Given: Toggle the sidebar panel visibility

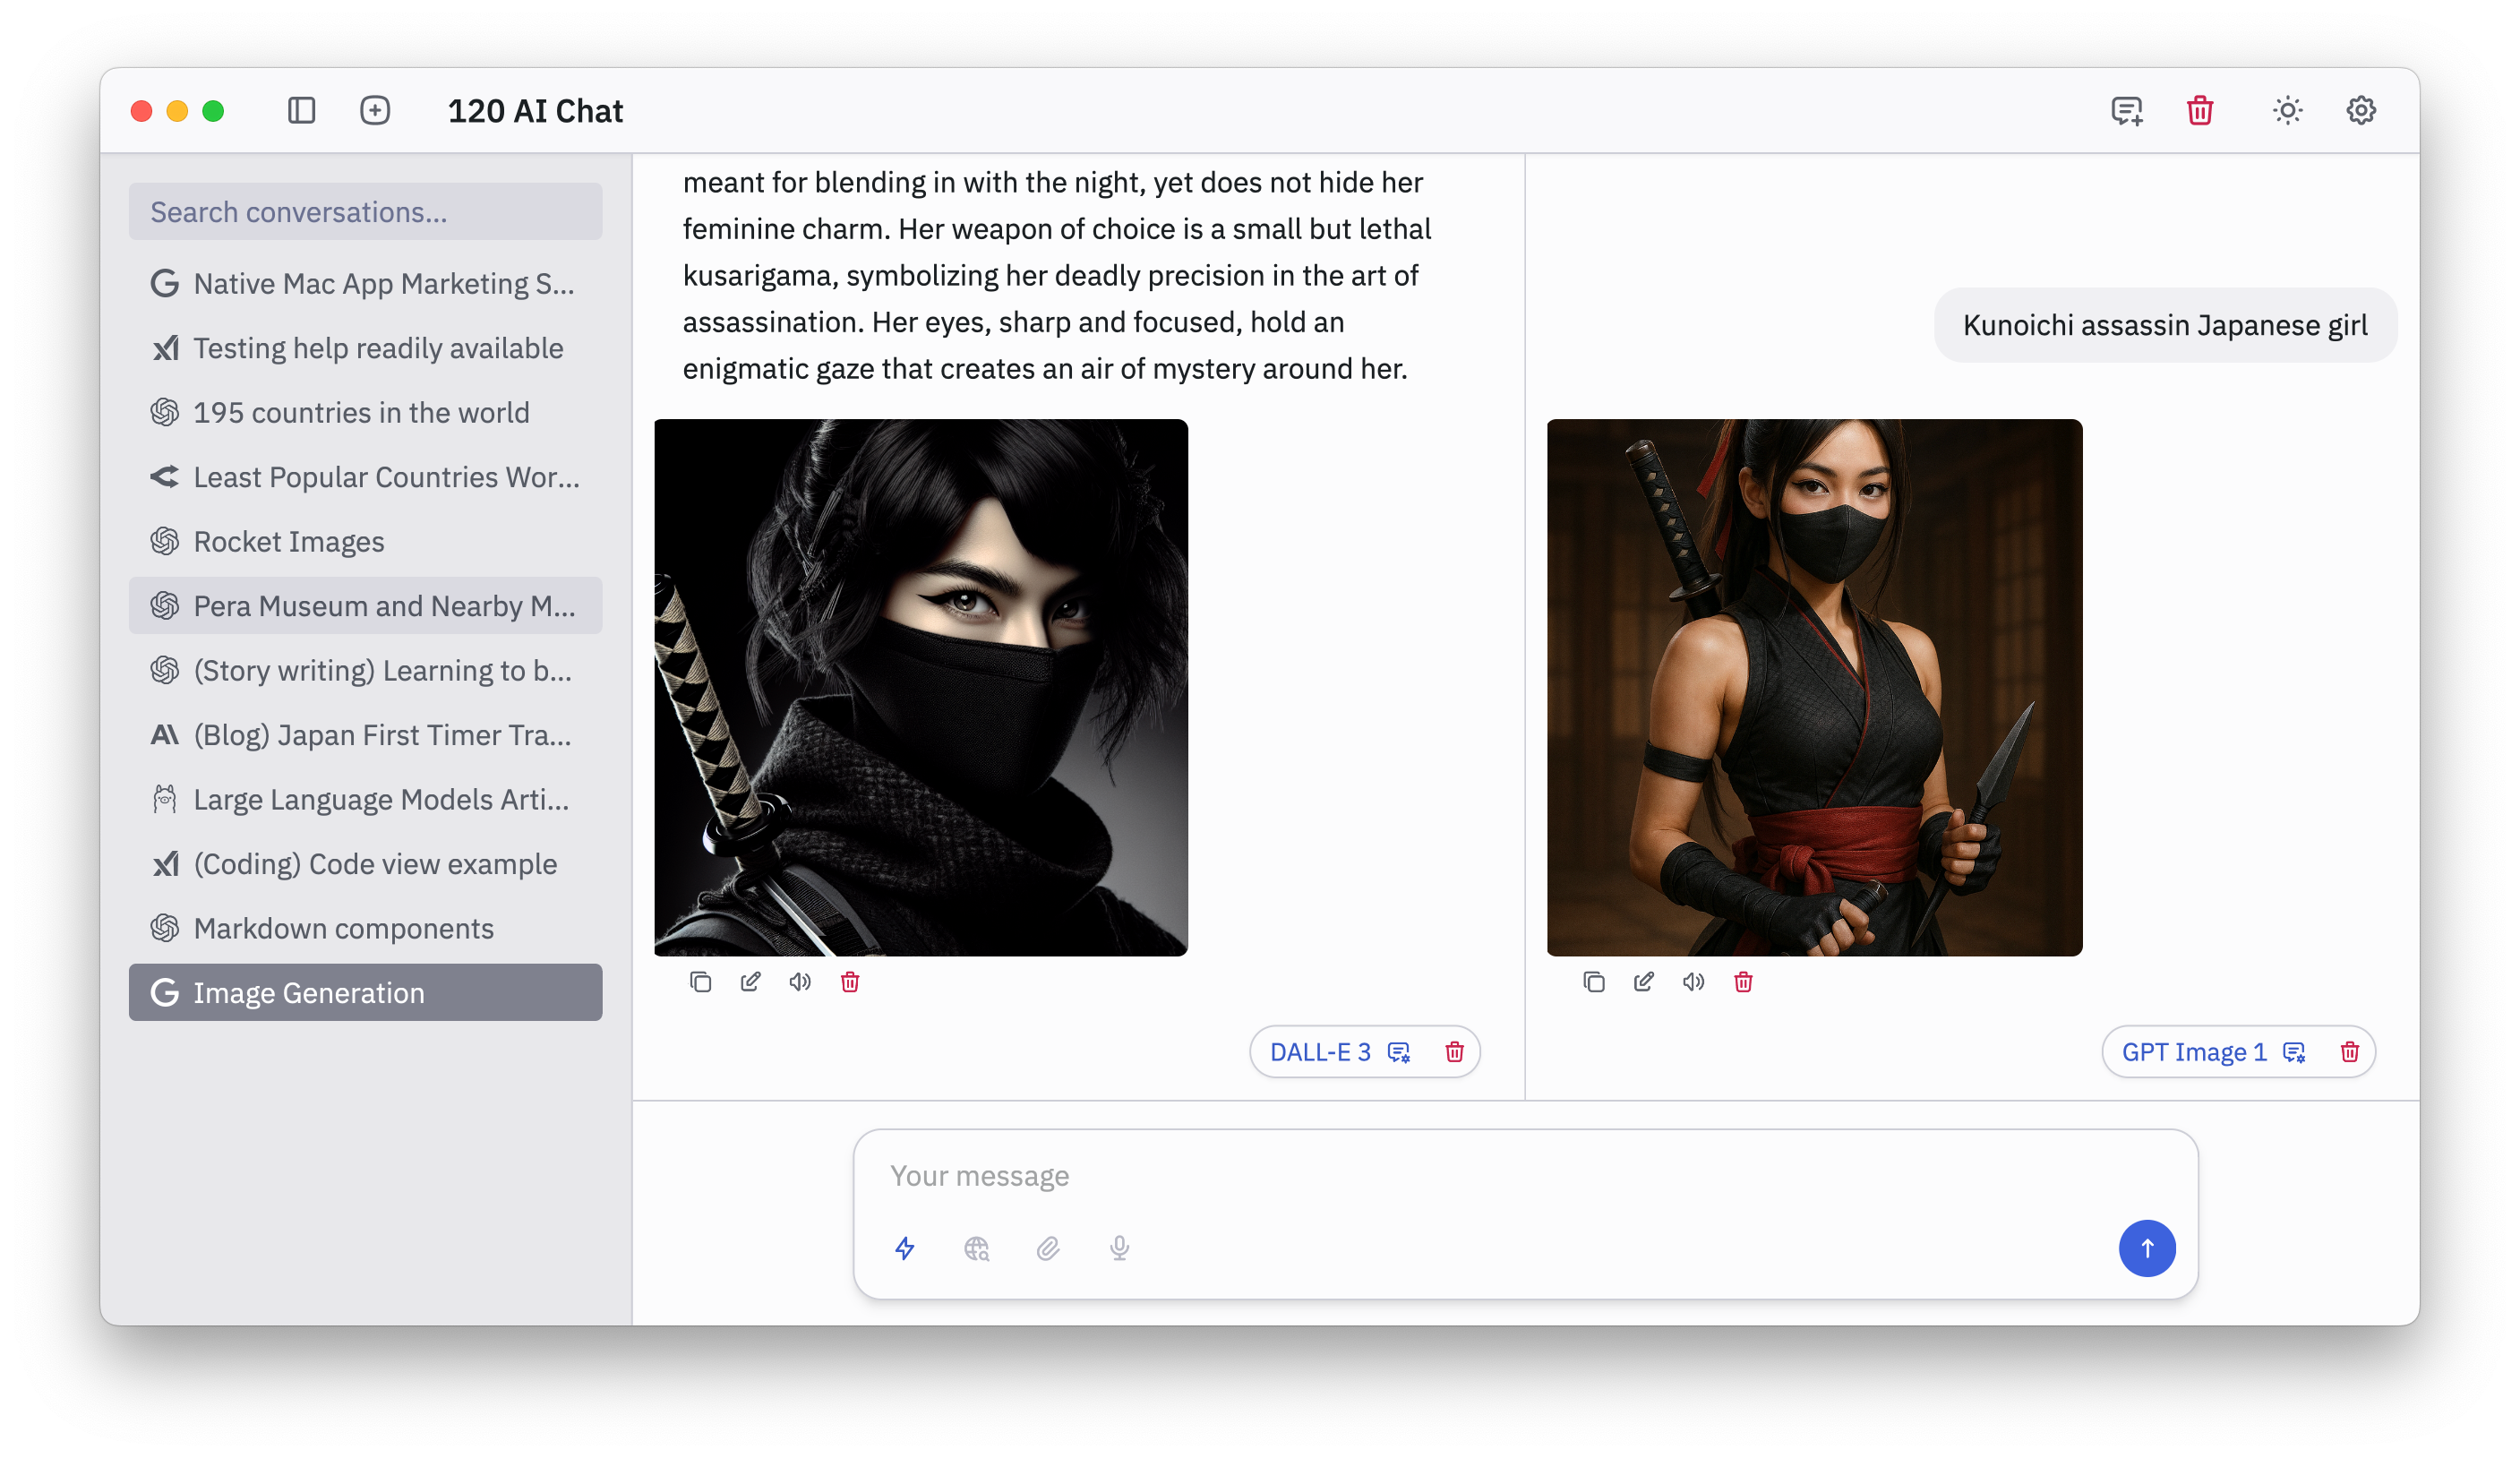Looking at the screenshot, I should coord(301,110).
